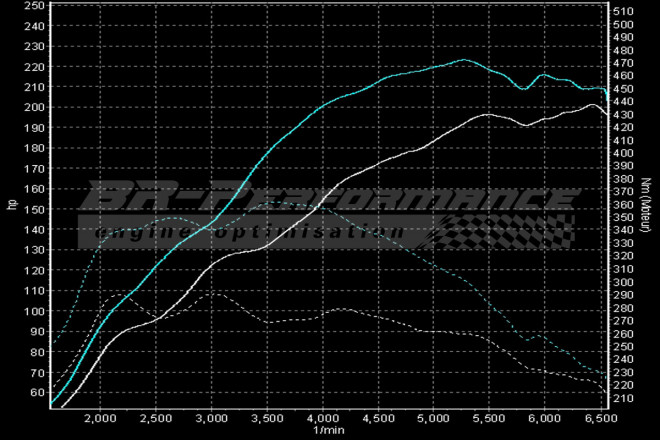Image resolution: width=660 pixels, height=440 pixels.
Task: Click the 210 value on the Nm axis
Action: tap(623, 399)
